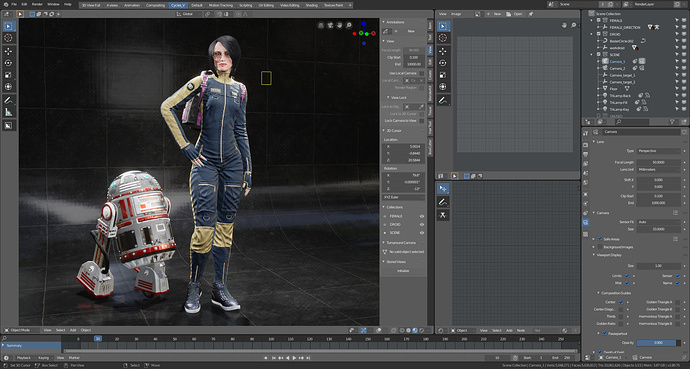Viewport: 690px width, 369px height.
Task: Open the Global transform orientation dropdown
Action: click(188, 14)
